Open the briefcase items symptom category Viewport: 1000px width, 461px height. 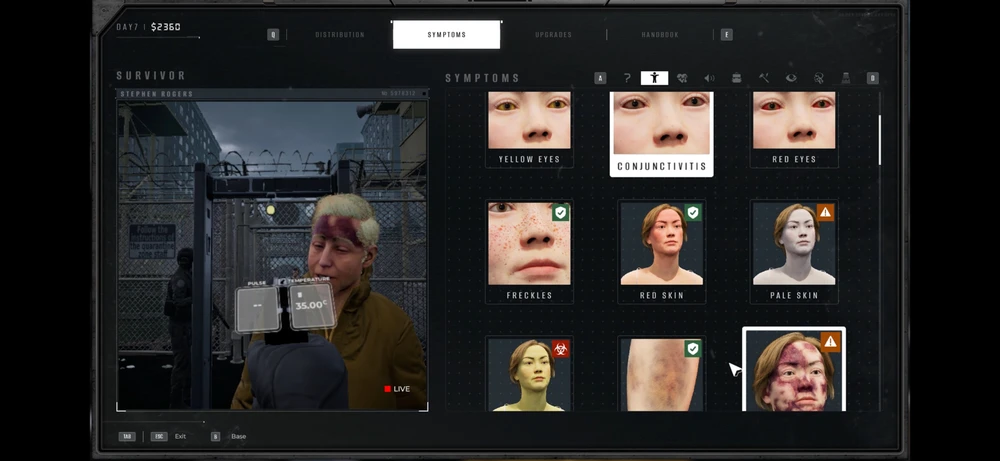736,78
